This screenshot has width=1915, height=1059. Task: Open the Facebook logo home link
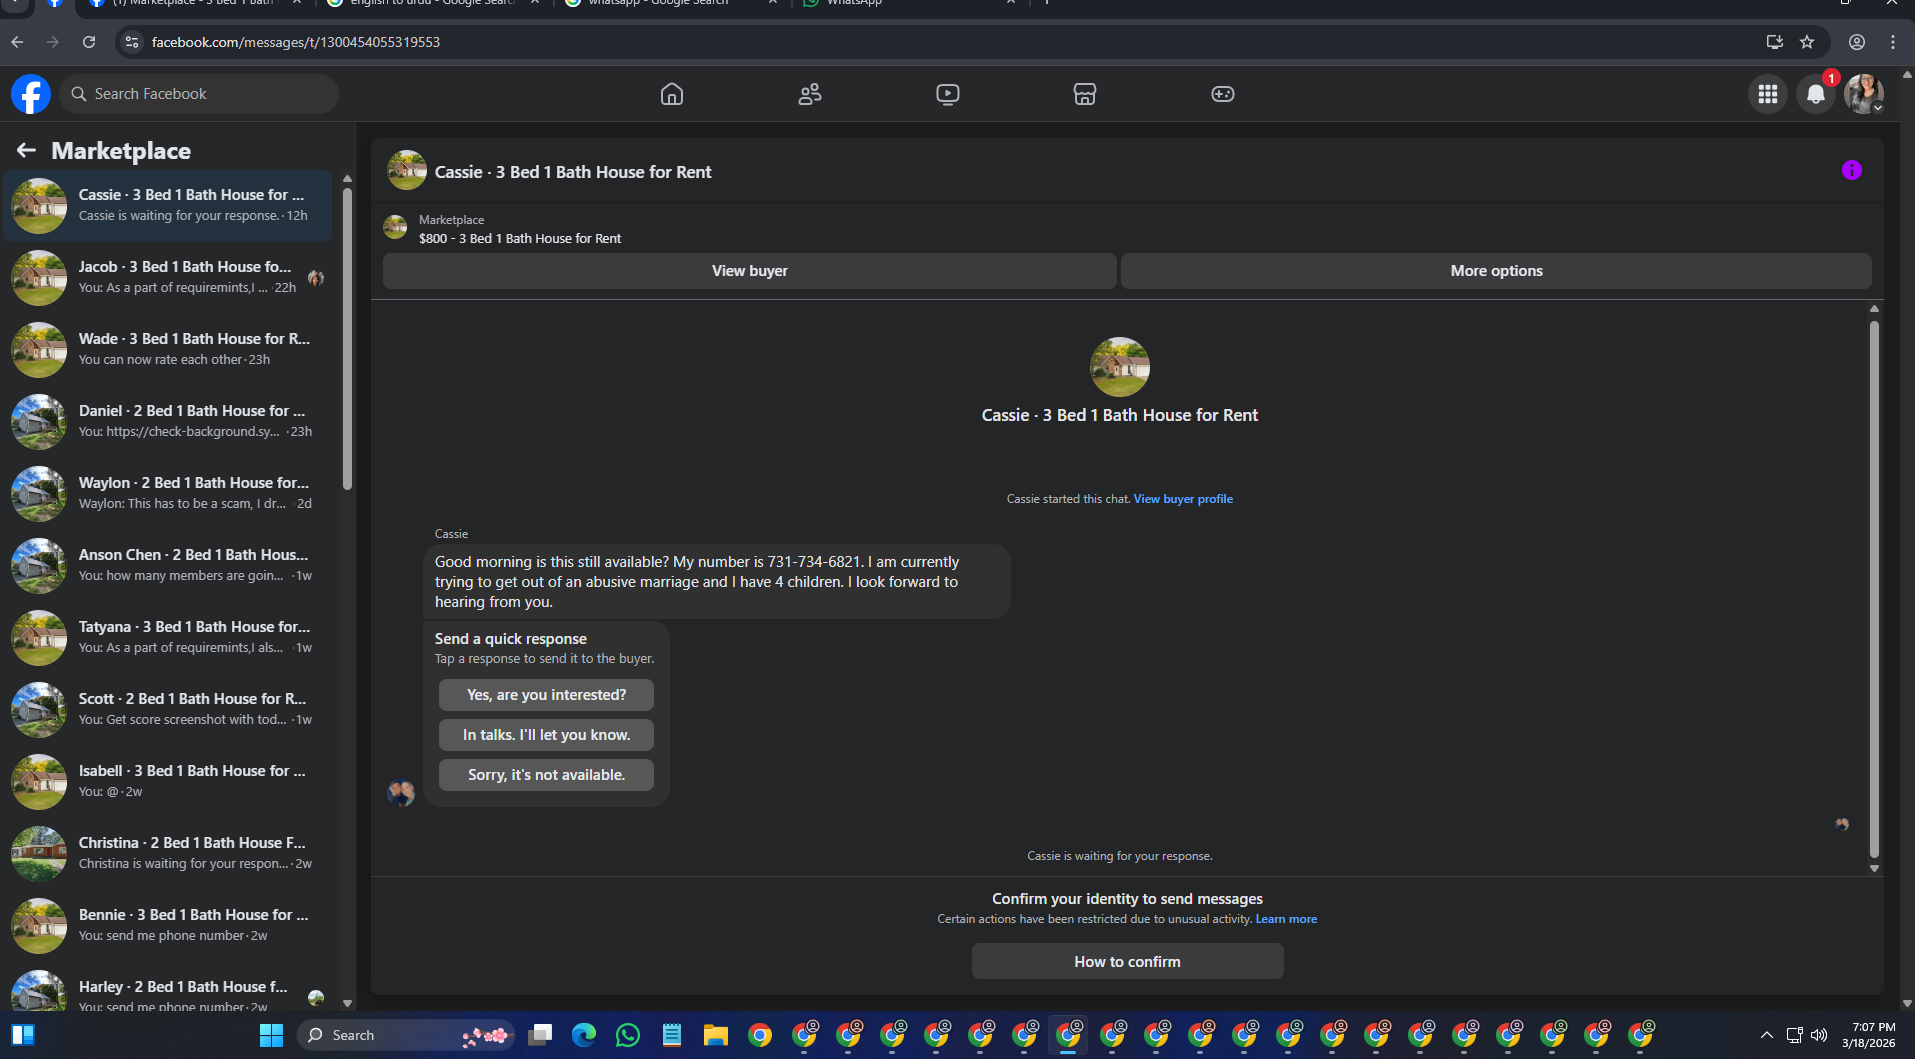point(31,94)
